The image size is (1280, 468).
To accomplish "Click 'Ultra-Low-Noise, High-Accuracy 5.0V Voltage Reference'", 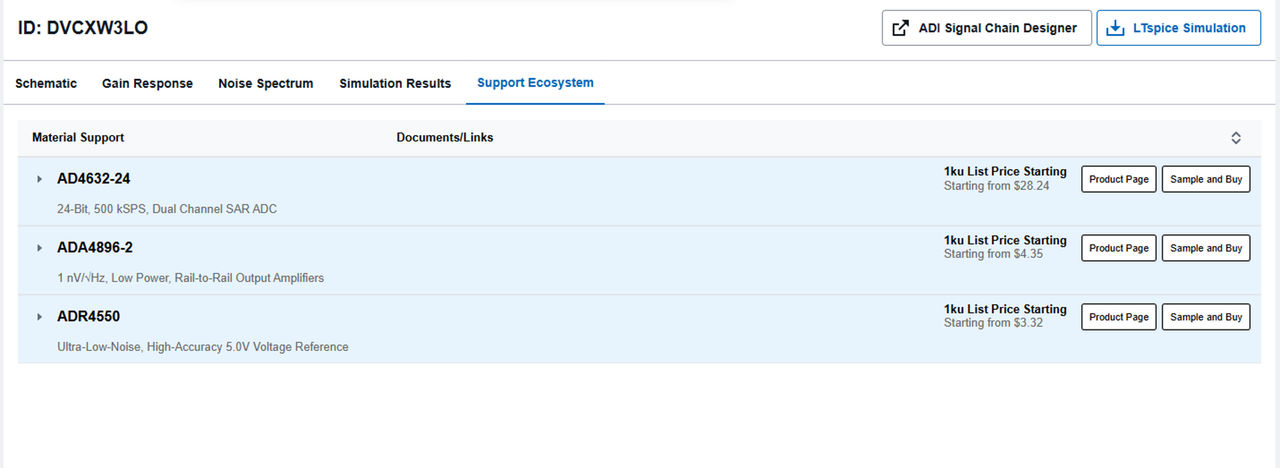I will coord(203,347).
